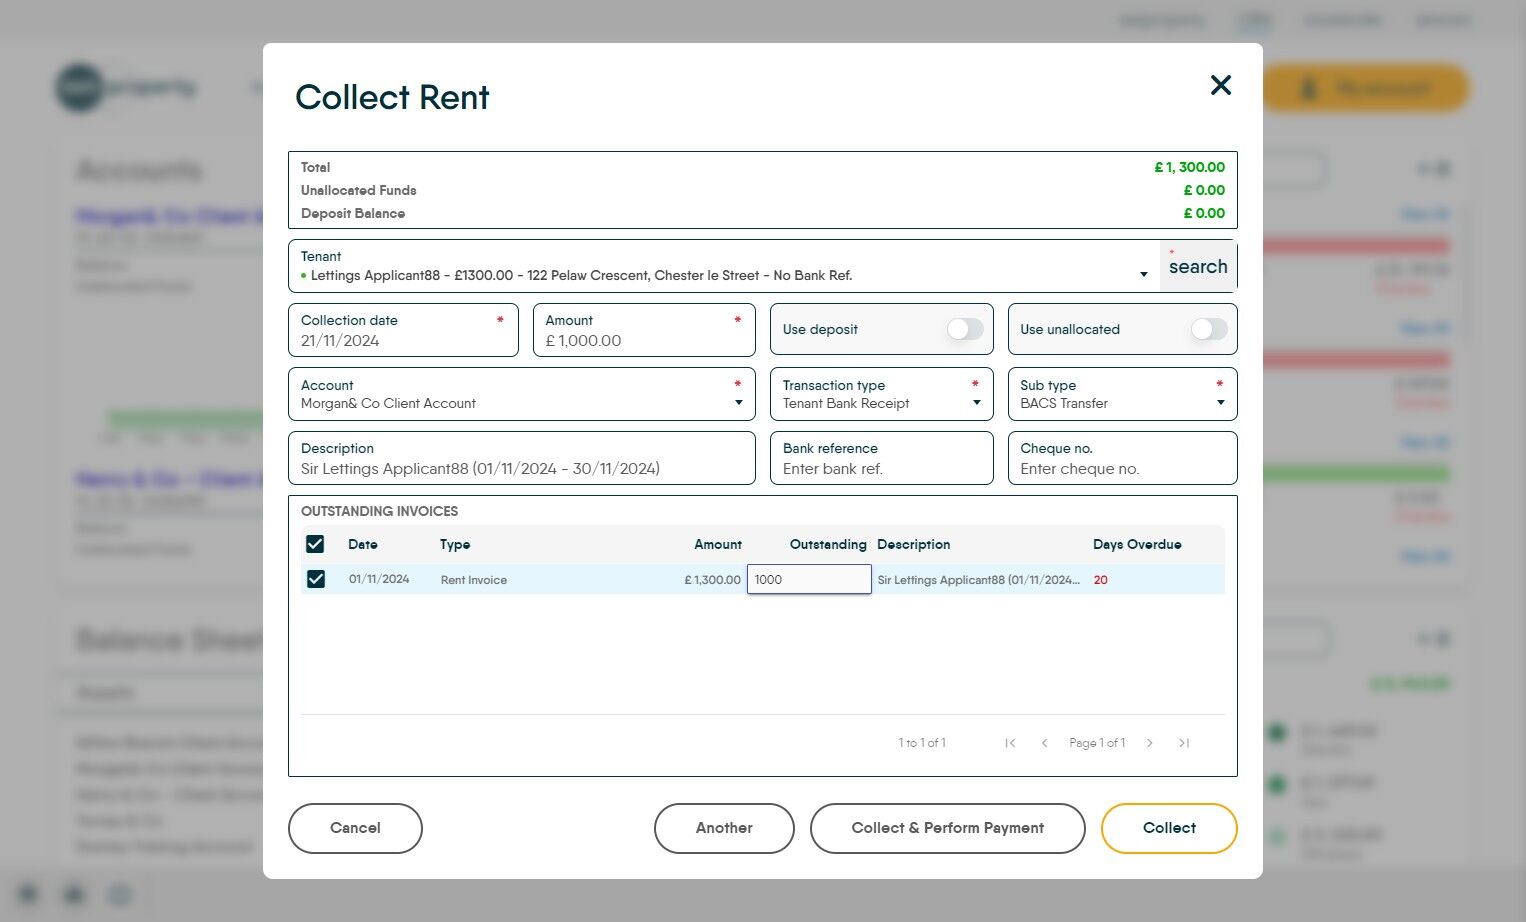This screenshot has height=922, width=1526.
Task: Expand the Sub type dropdown
Action: pos(1220,403)
